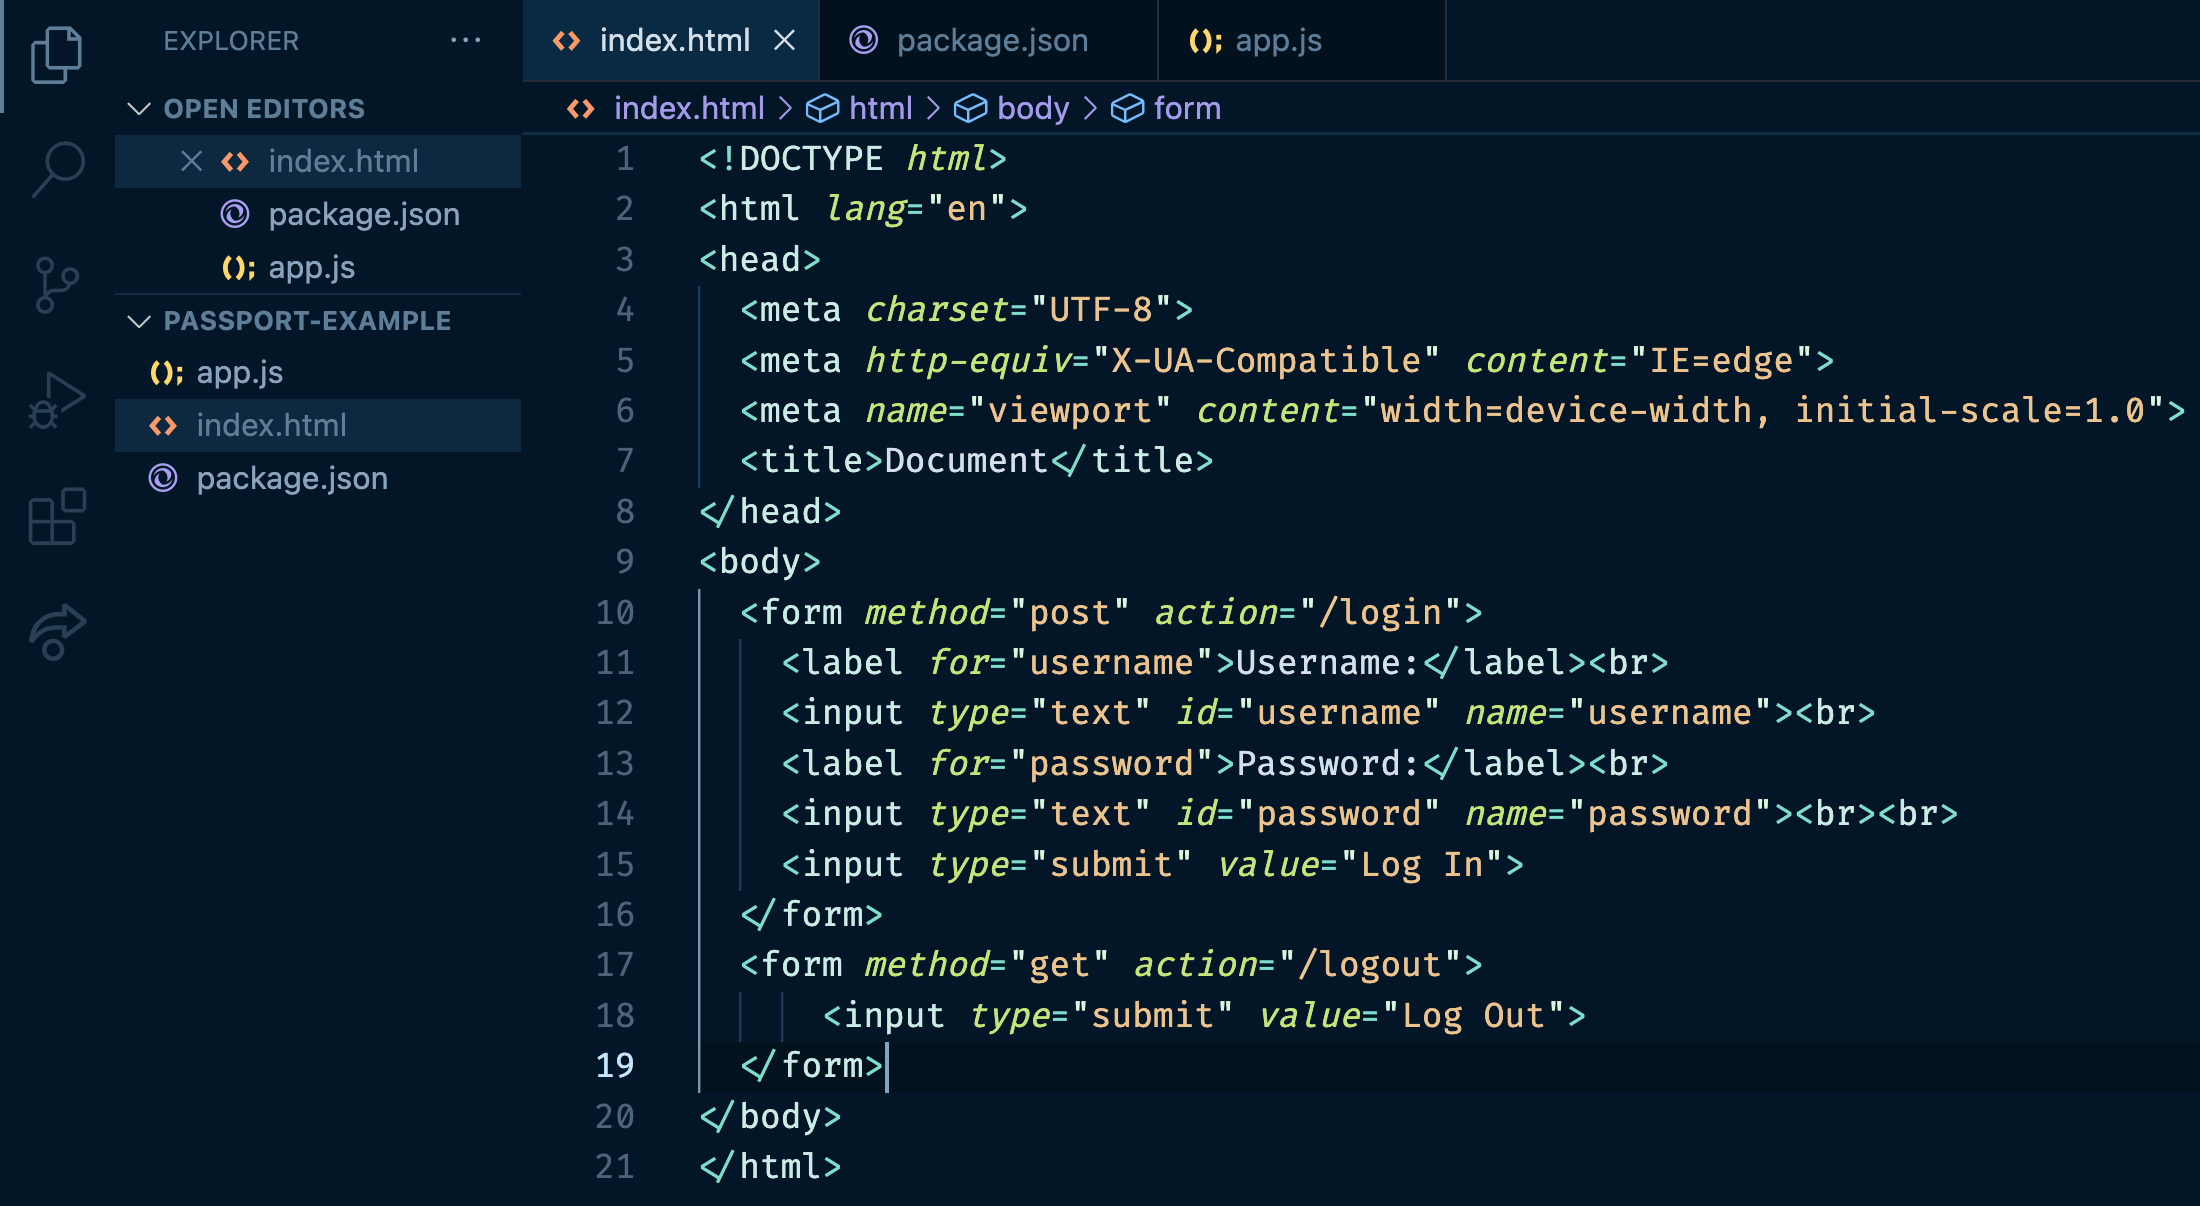Click the html breadcrumb item
This screenshot has width=2200, height=1206.
tap(879, 108)
